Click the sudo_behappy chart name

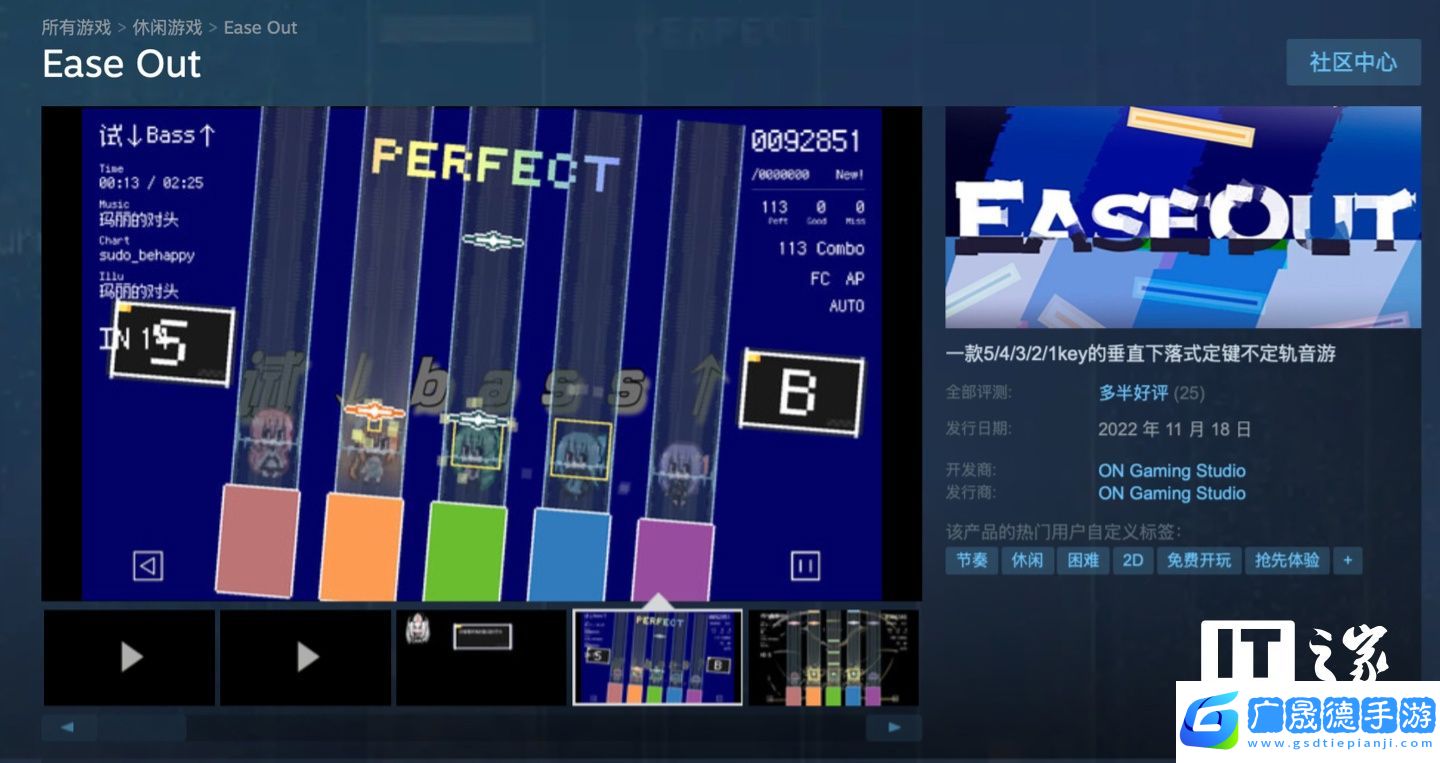click(146, 255)
